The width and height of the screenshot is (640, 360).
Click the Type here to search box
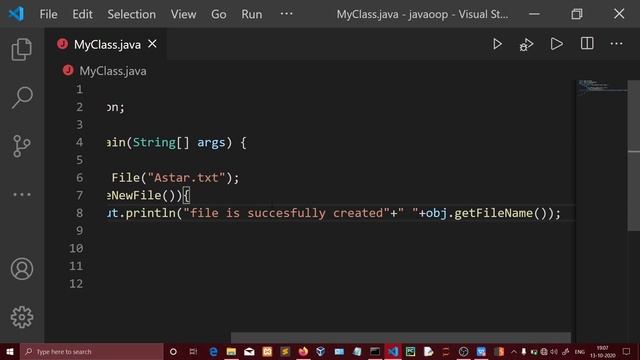[92, 351]
